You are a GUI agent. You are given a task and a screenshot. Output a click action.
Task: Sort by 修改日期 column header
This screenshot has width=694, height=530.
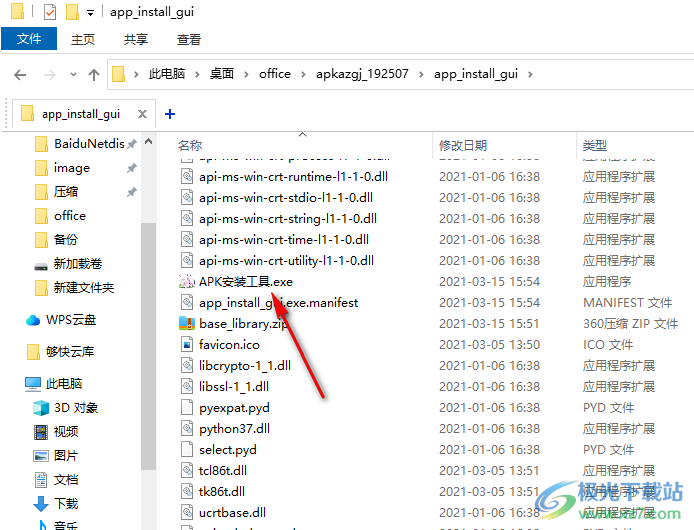pyautogui.click(x=463, y=145)
